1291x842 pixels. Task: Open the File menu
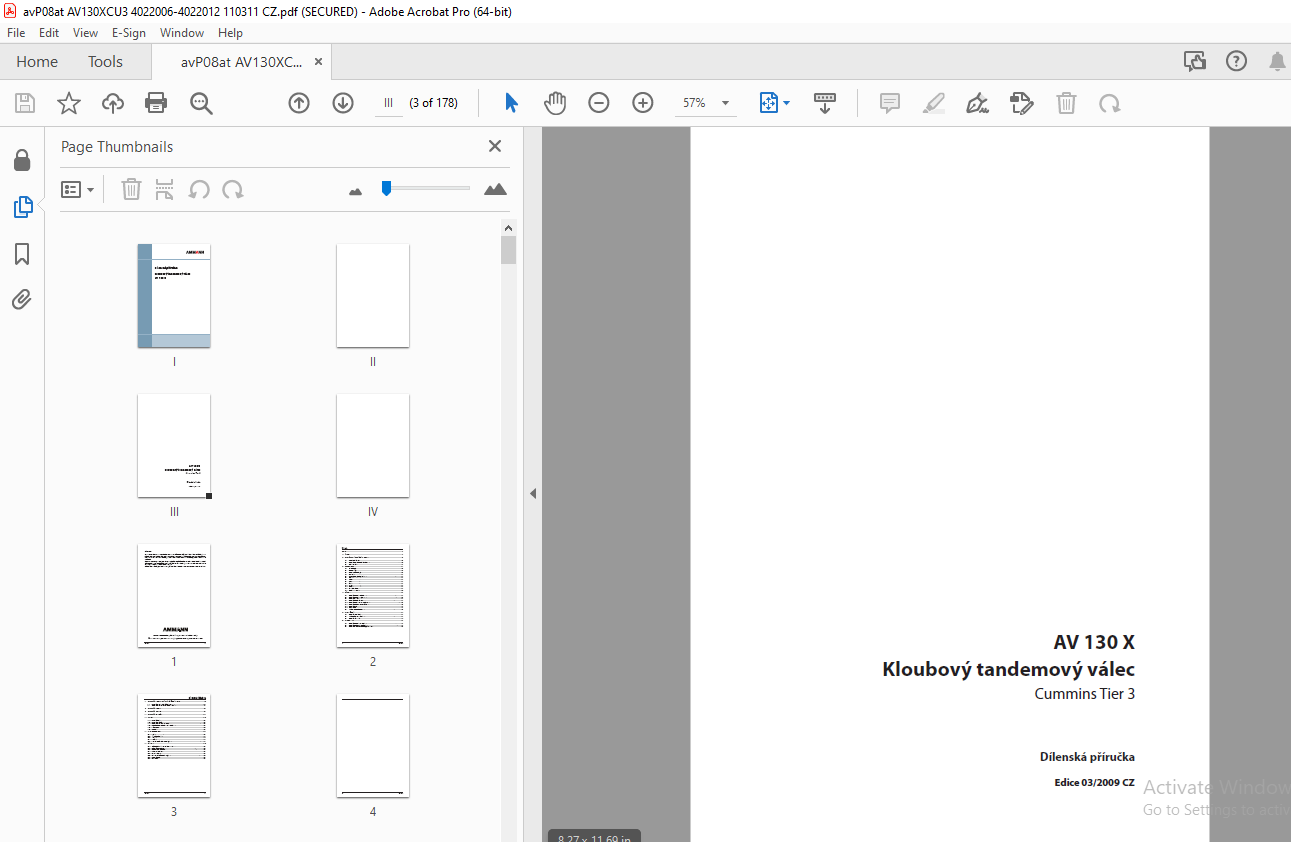click(16, 33)
